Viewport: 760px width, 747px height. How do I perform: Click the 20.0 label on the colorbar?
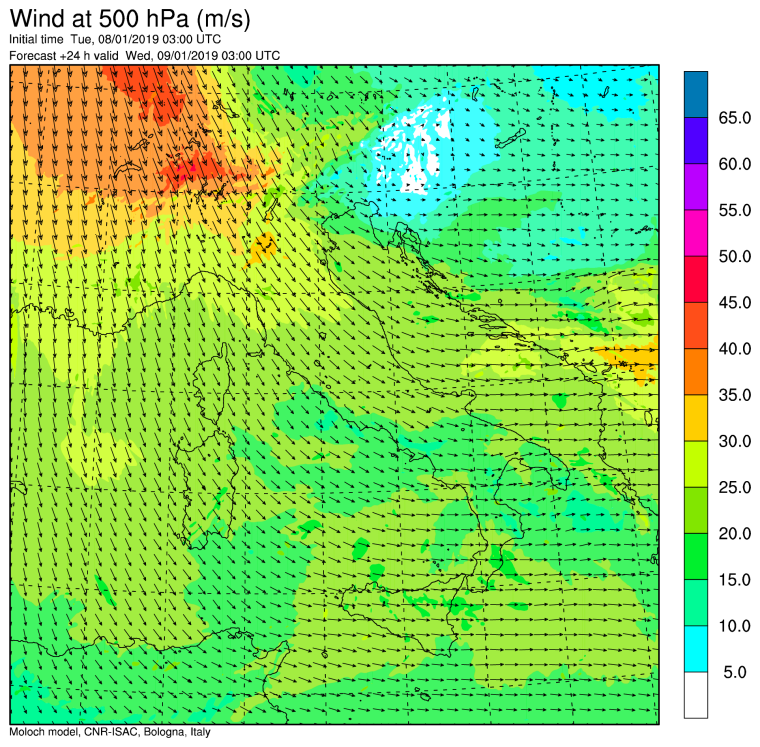tap(734, 534)
